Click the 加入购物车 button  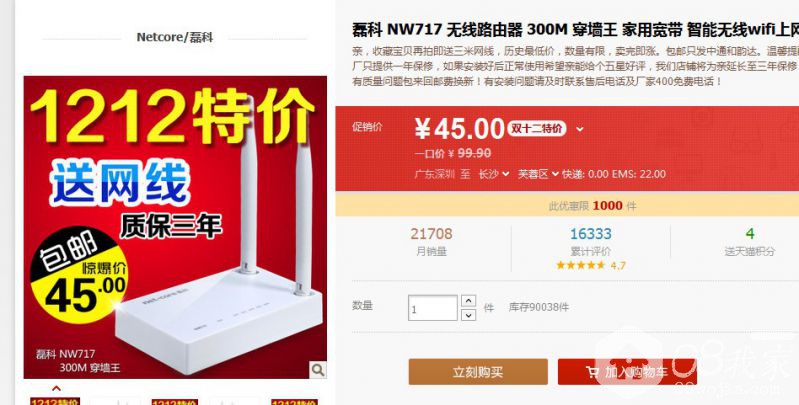[x=627, y=372]
